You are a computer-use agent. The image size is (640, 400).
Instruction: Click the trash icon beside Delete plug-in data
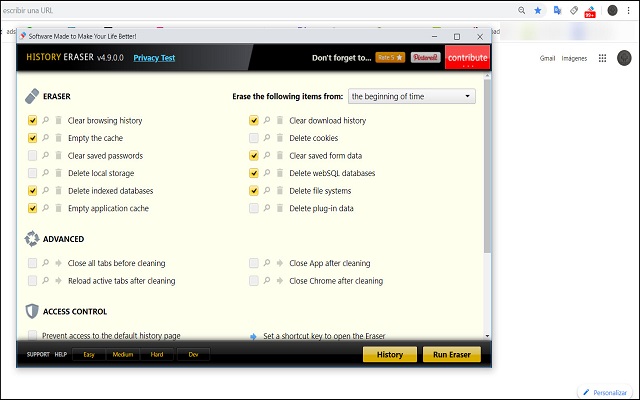279,208
